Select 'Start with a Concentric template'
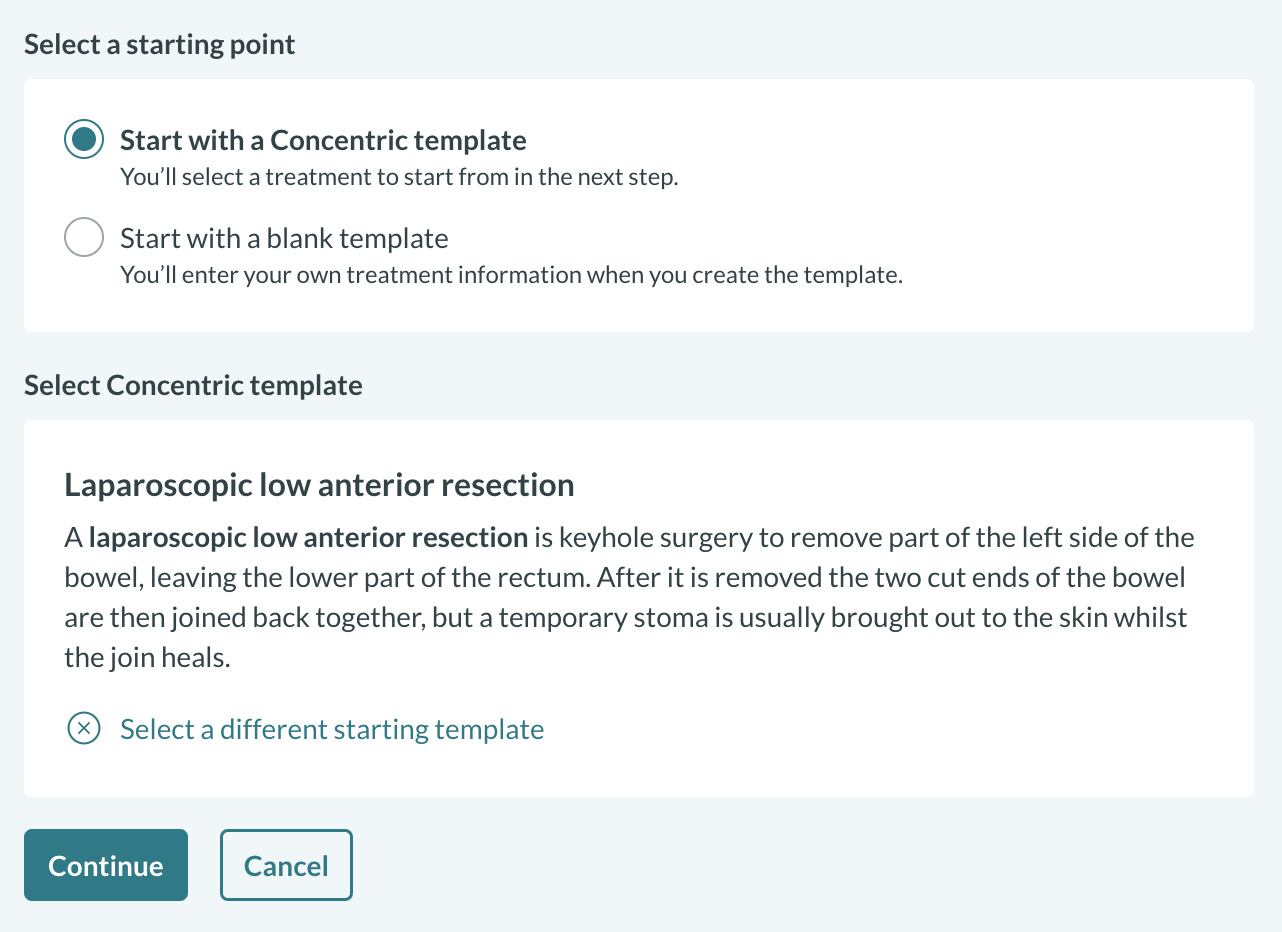 322,139
